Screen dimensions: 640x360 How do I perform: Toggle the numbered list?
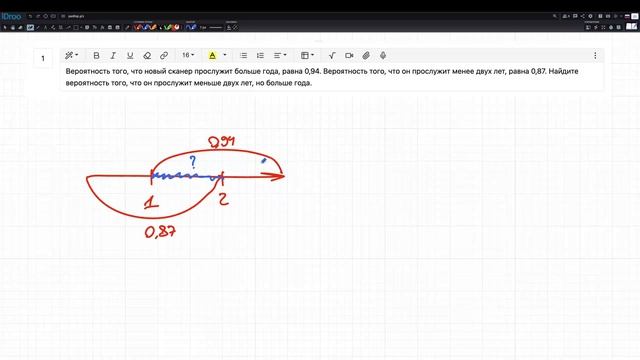point(260,56)
